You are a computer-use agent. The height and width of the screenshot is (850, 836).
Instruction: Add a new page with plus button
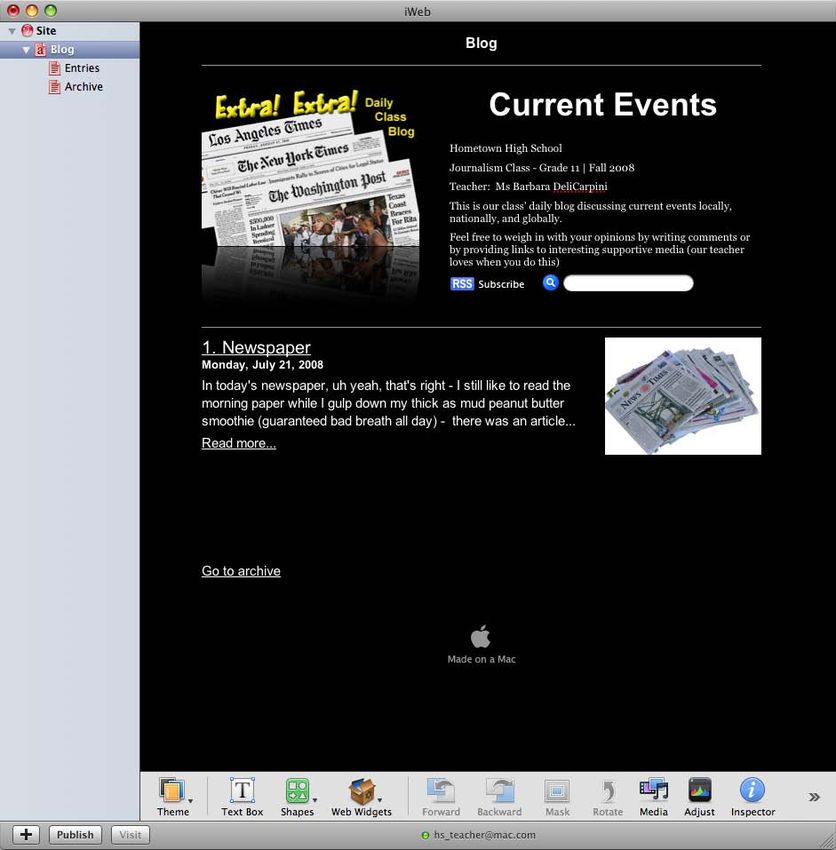[x=25, y=835]
